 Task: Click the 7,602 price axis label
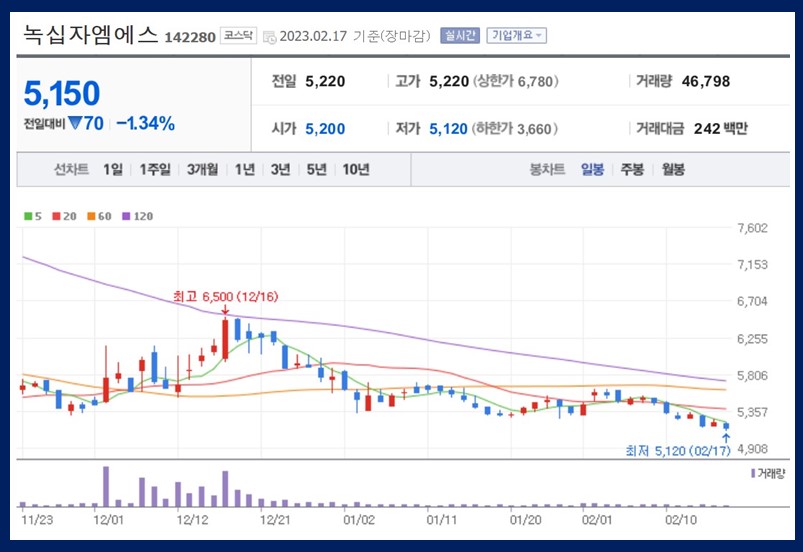(x=752, y=228)
